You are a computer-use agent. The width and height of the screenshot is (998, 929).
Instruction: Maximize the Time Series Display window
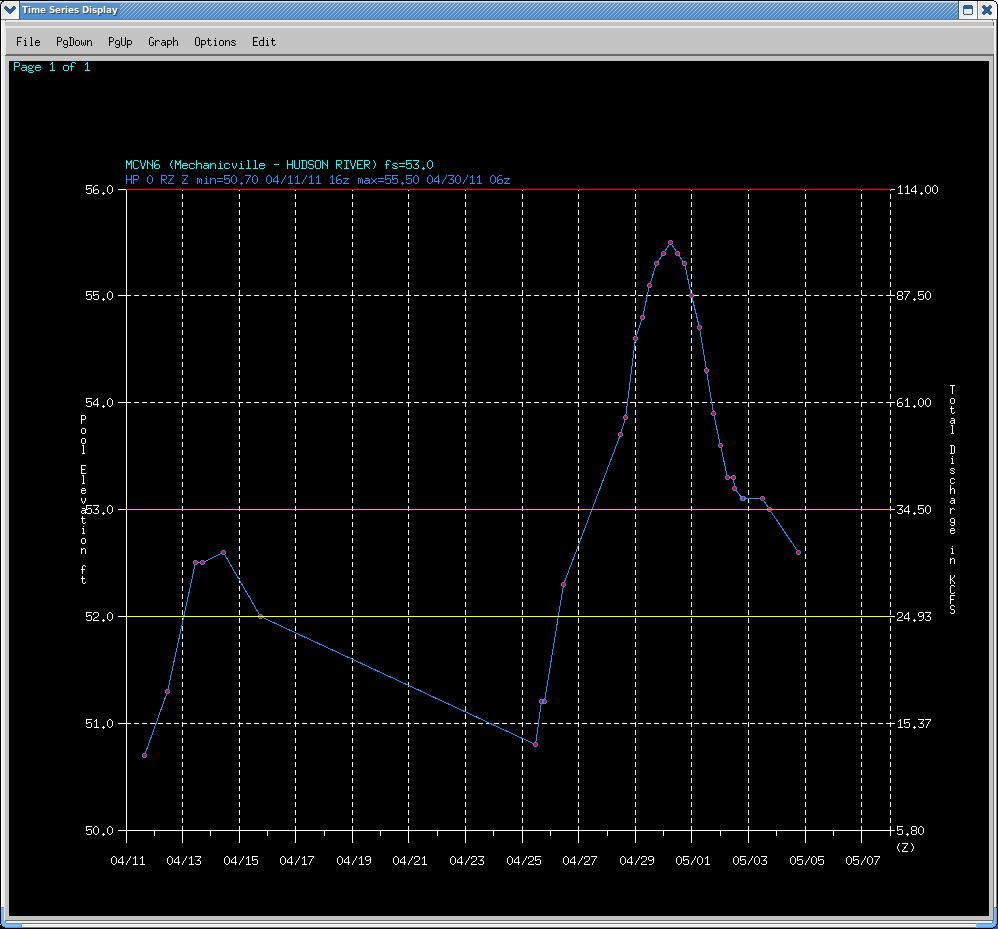tap(967, 10)
